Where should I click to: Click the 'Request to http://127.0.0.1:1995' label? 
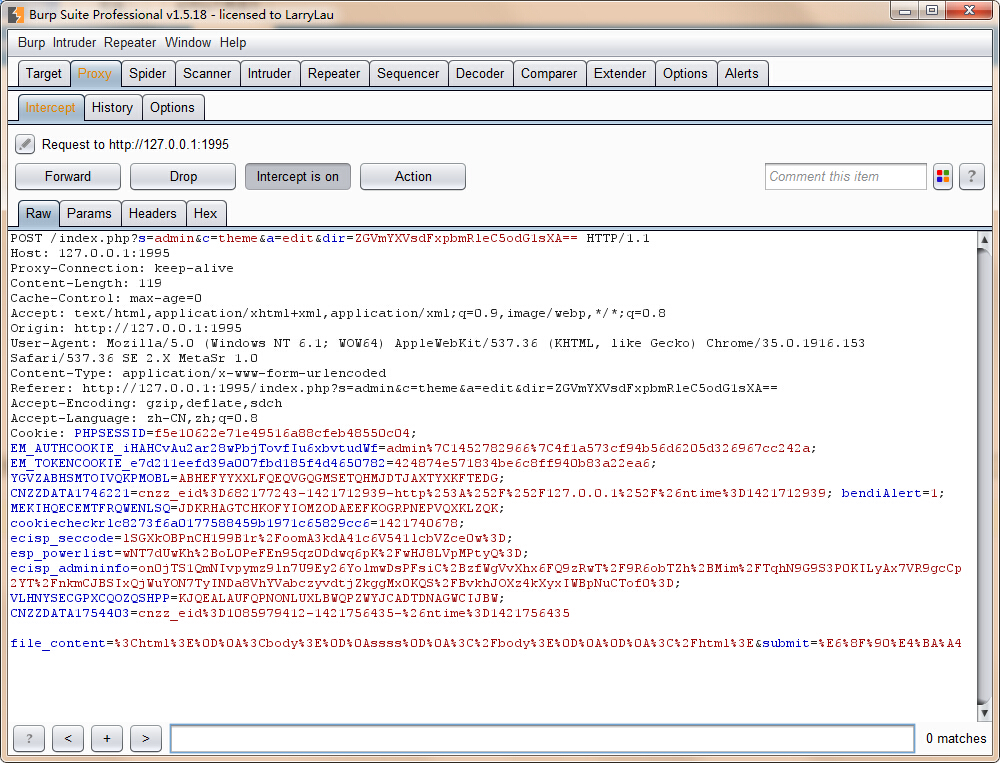135,144
